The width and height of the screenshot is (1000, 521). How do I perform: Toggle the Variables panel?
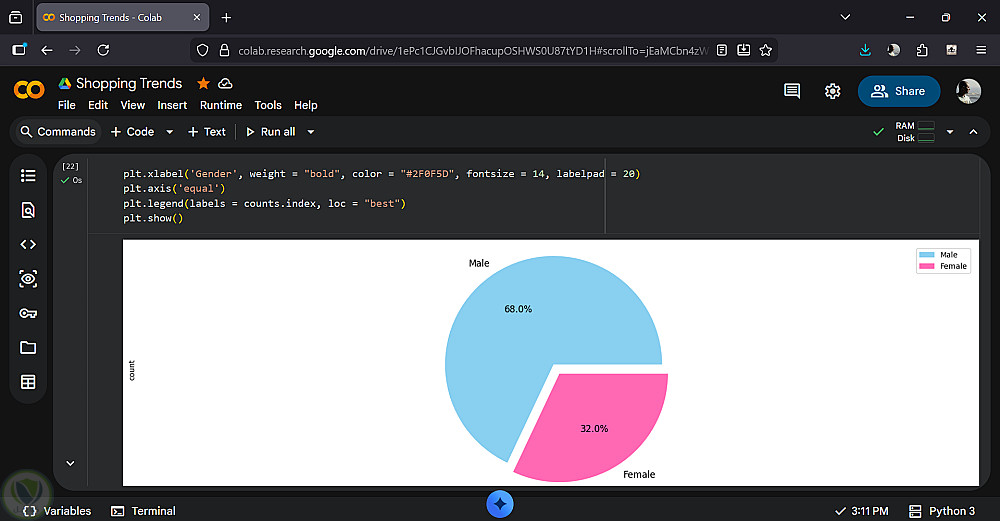click(x=57, y=511)
